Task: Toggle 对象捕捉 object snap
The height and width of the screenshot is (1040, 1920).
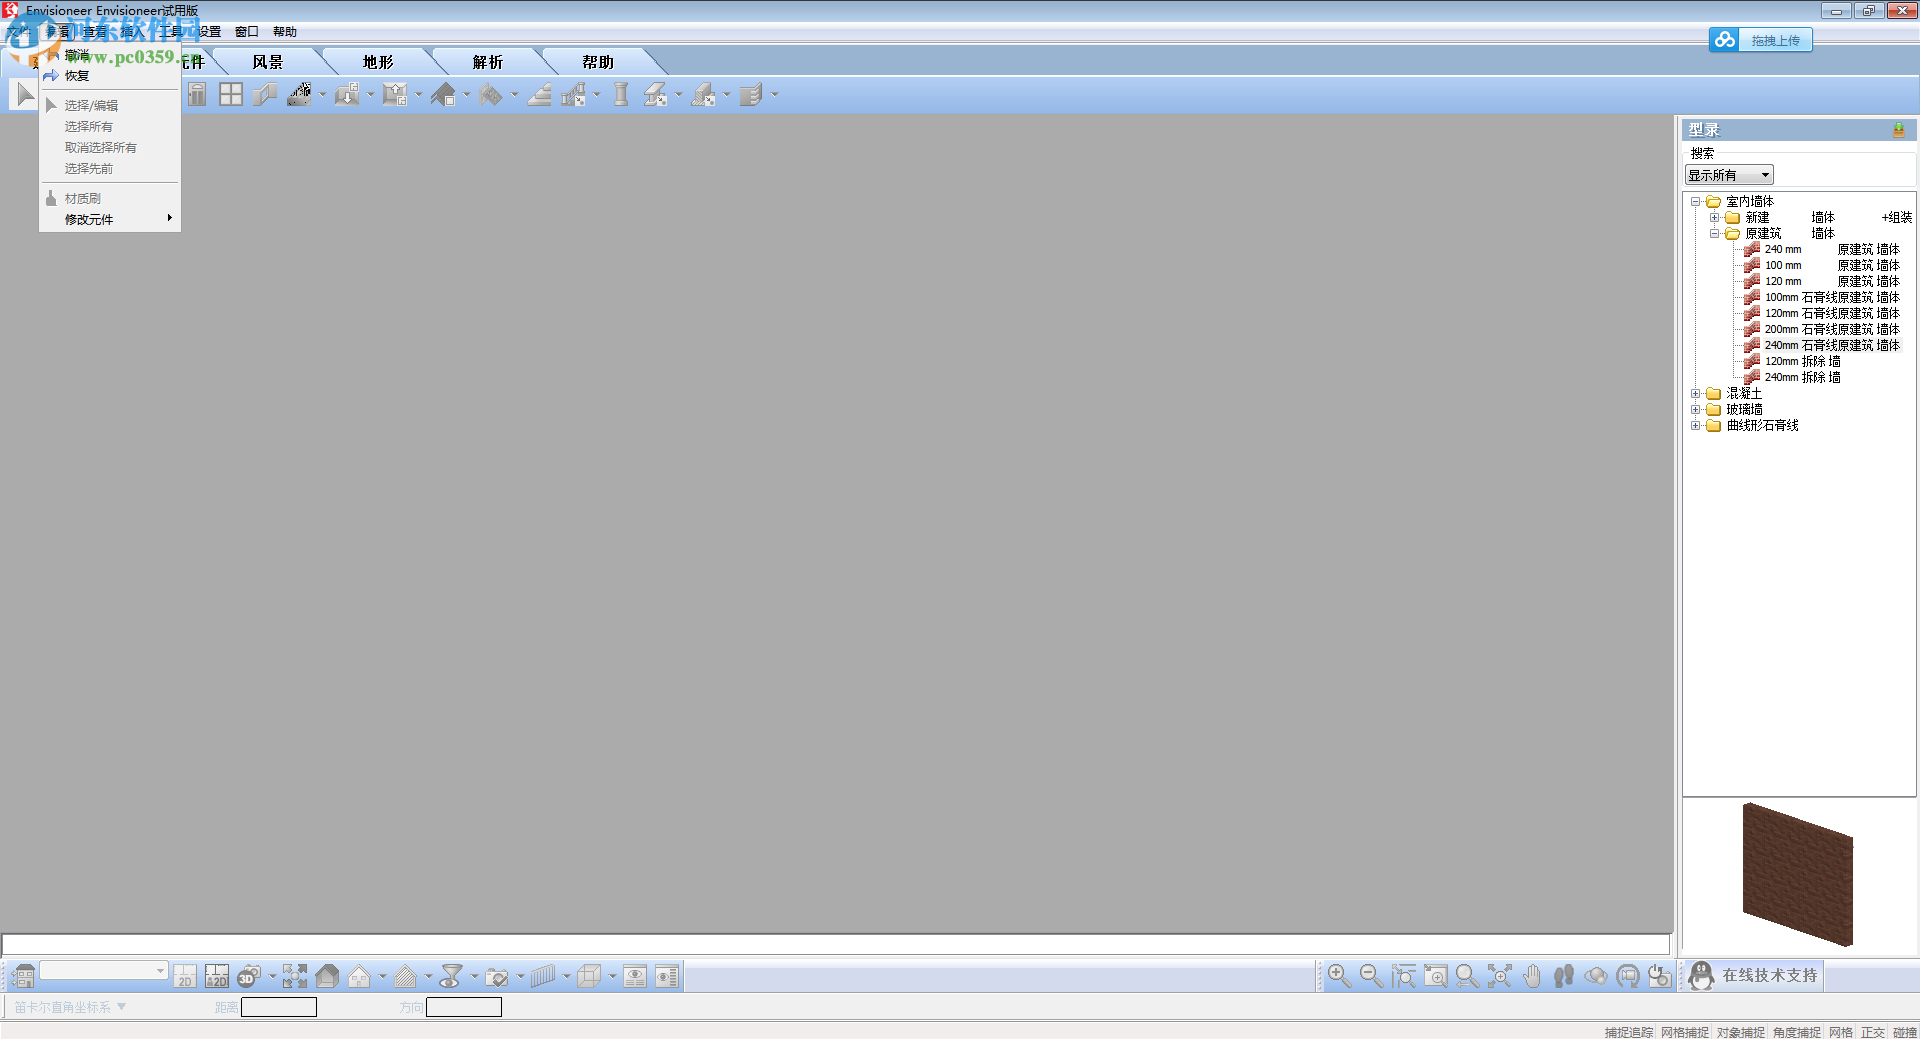Action: click(x=1741, y=1032)
